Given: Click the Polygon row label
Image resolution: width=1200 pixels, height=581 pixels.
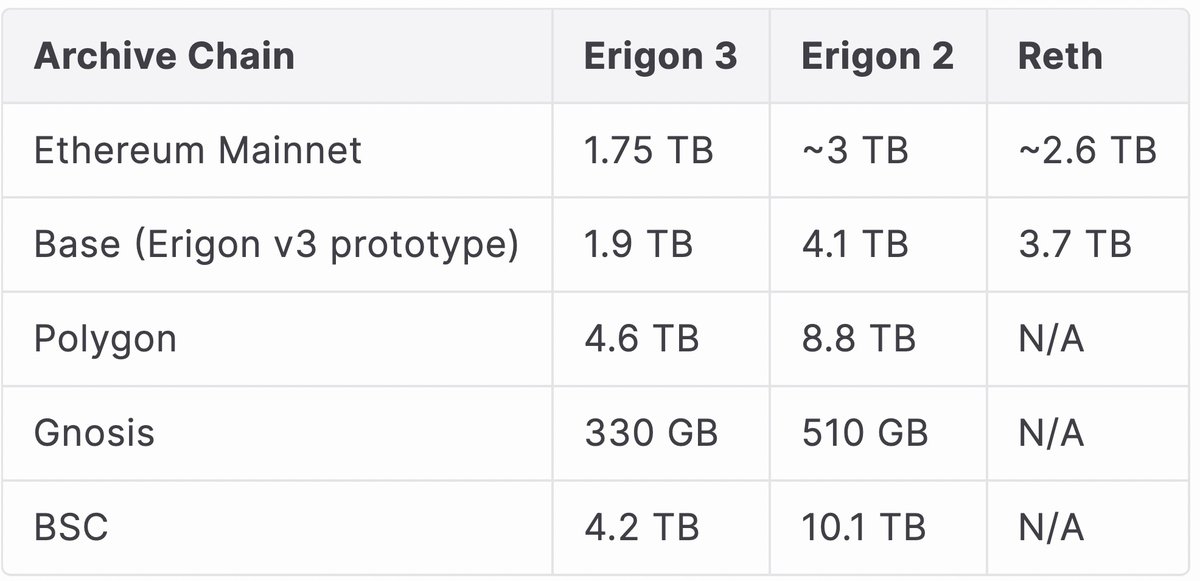Looking at the screenshot, I should pyautogui.click(x=105, y=339).
